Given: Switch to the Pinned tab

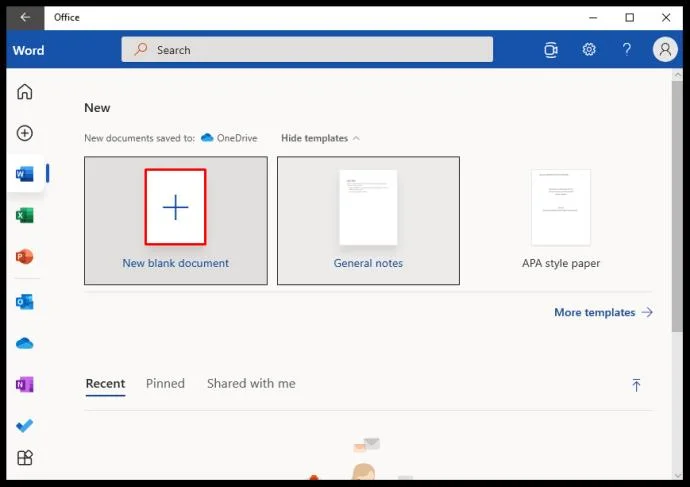Looking at the screenshot, I should pyautogui.click(x=165, y=384).
